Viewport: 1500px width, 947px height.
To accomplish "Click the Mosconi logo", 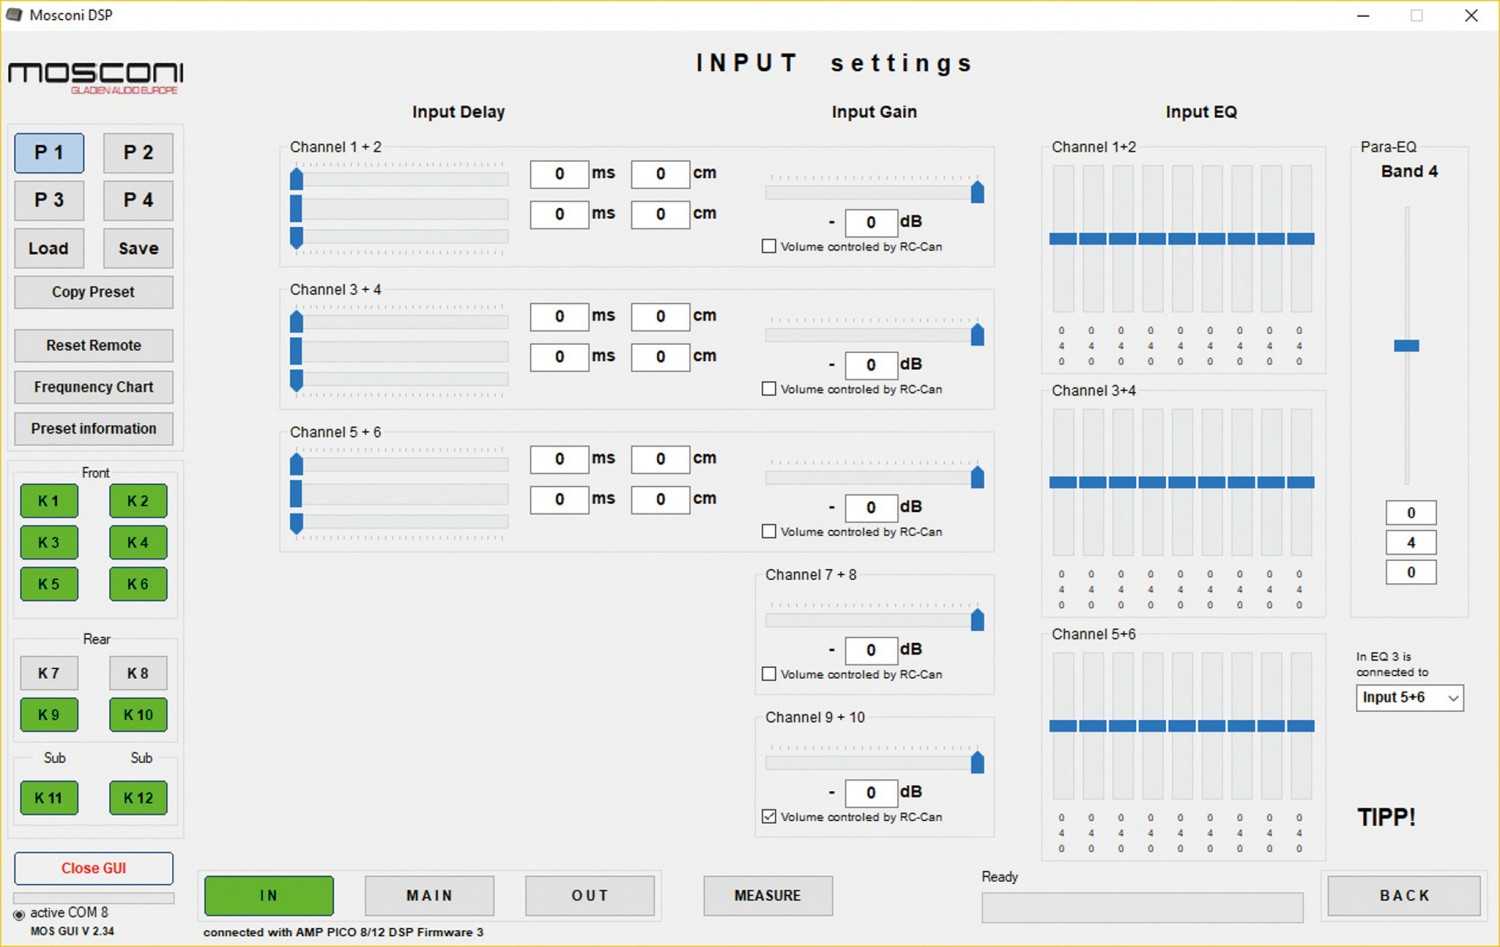I will click(x=96, y=78).
